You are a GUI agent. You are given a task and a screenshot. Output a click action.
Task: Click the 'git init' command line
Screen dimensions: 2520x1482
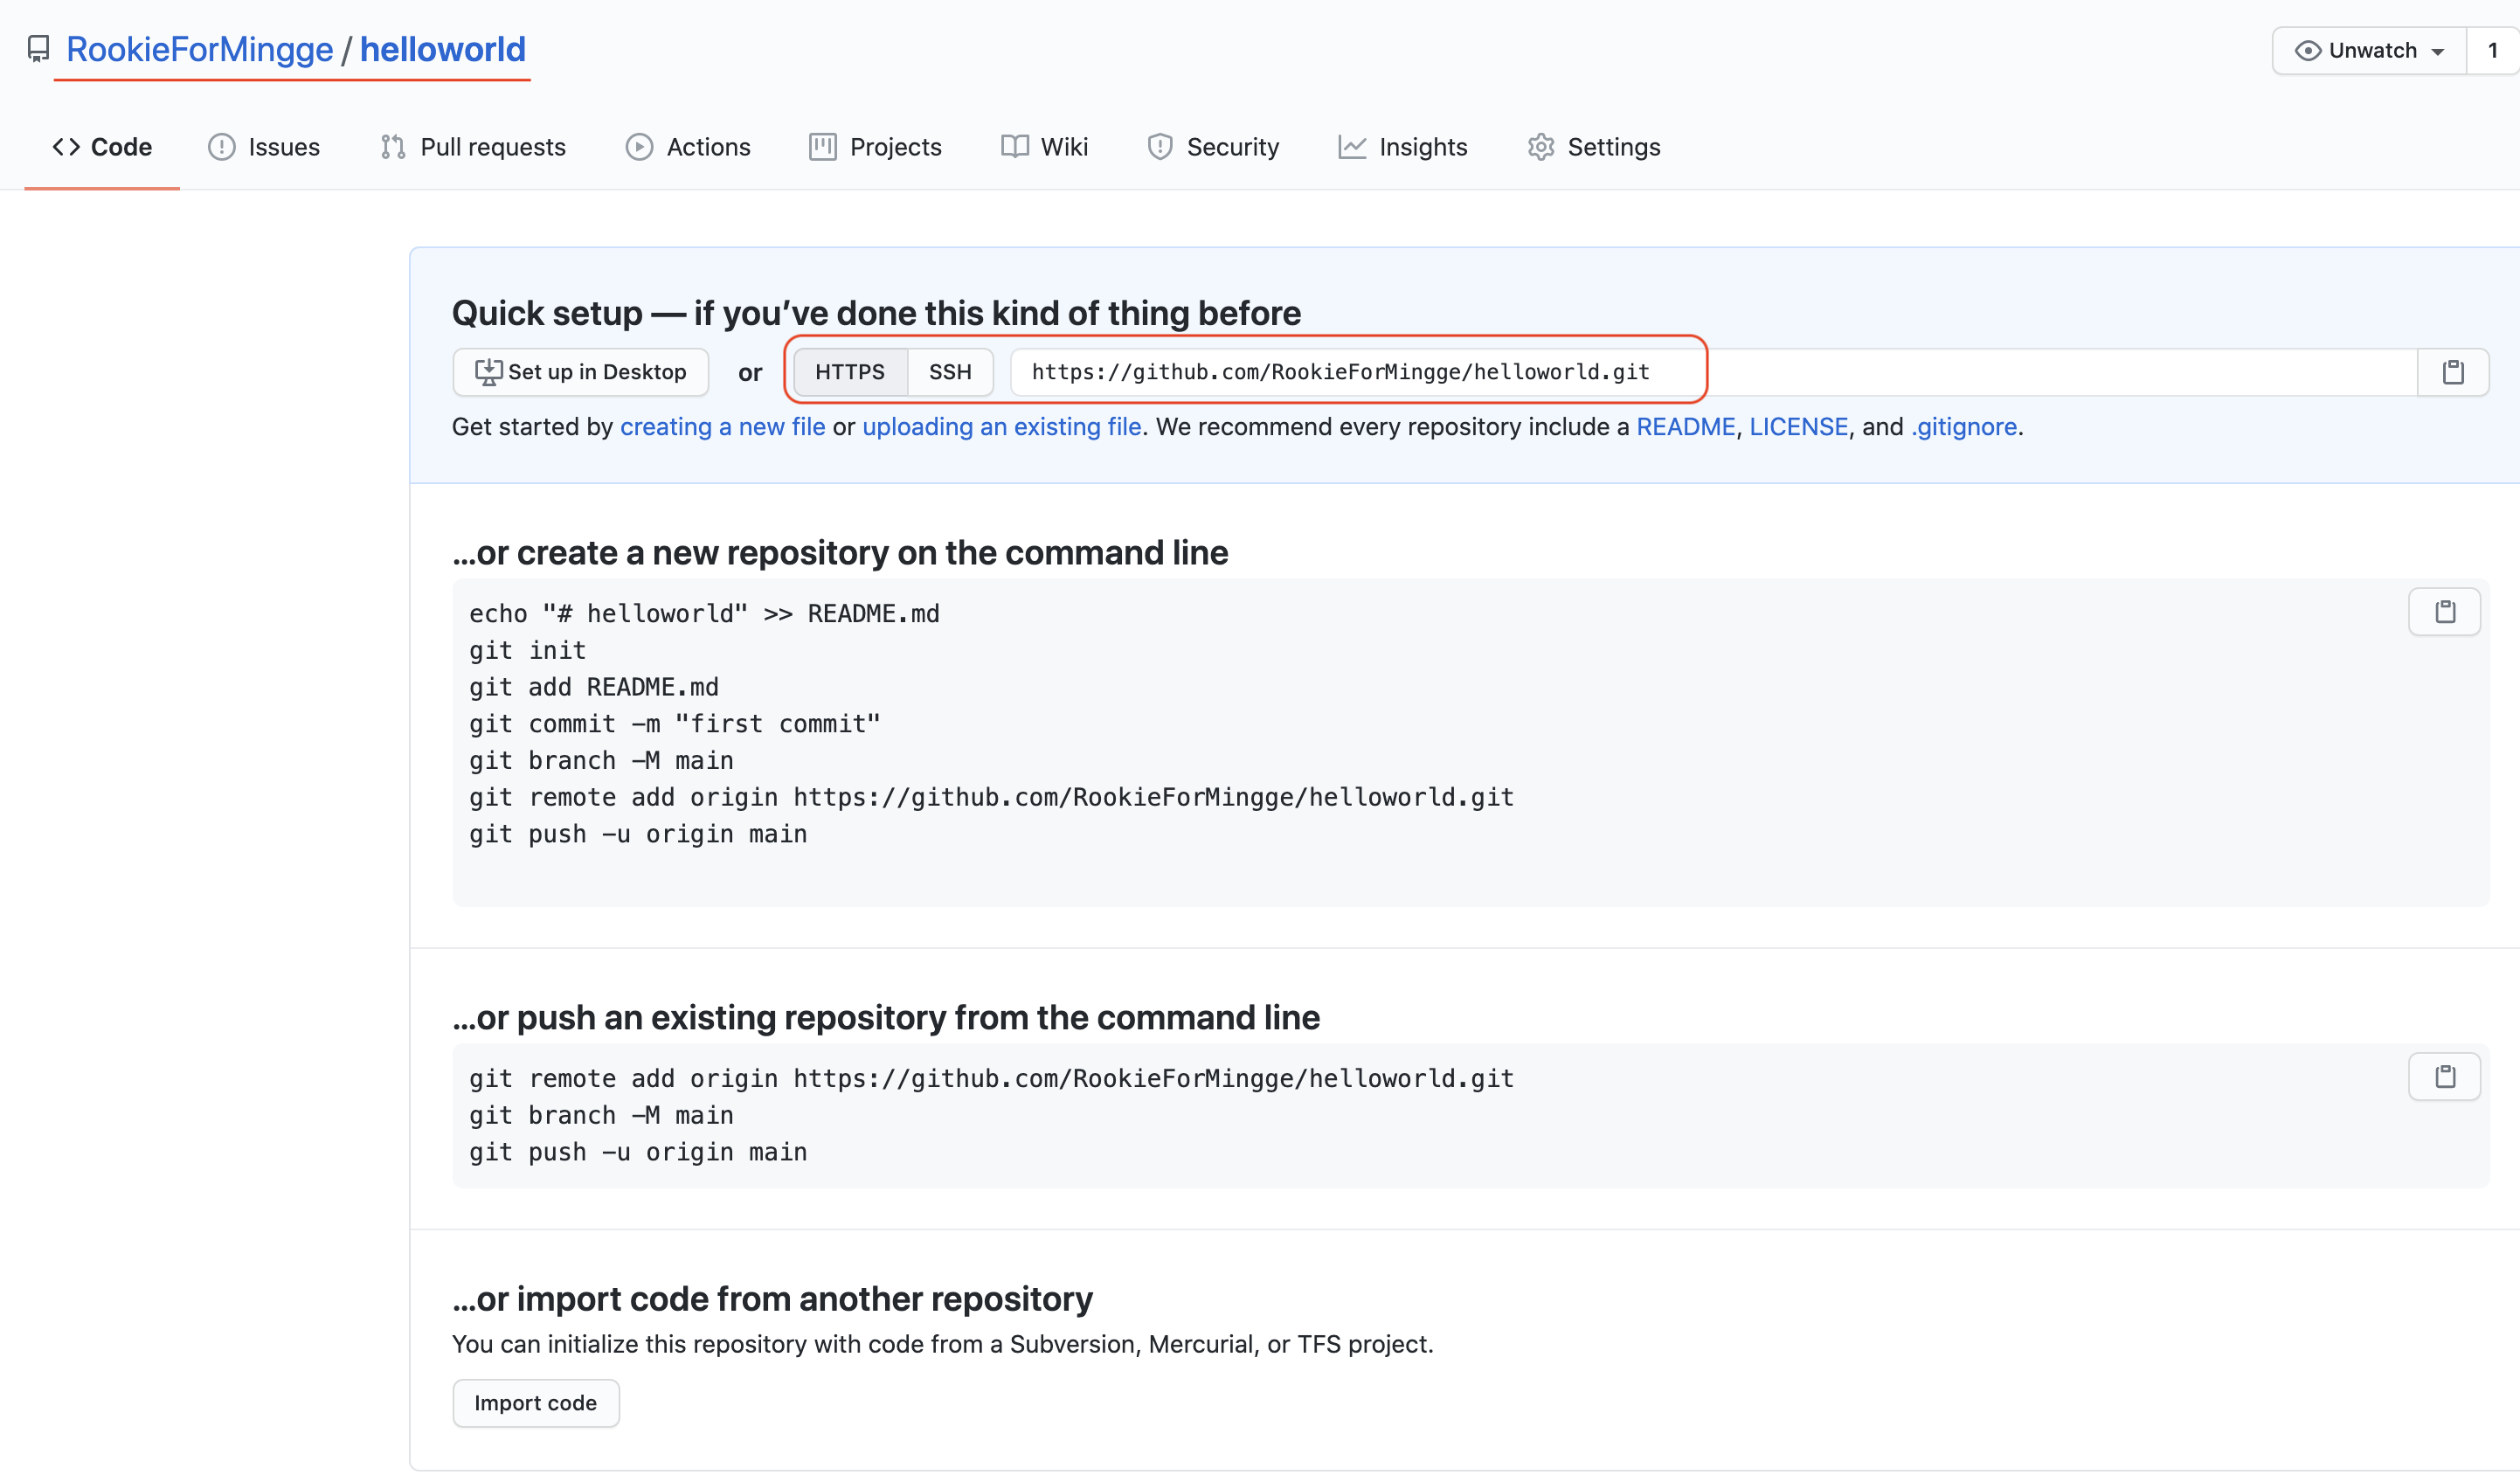click(x=528, y=651)
